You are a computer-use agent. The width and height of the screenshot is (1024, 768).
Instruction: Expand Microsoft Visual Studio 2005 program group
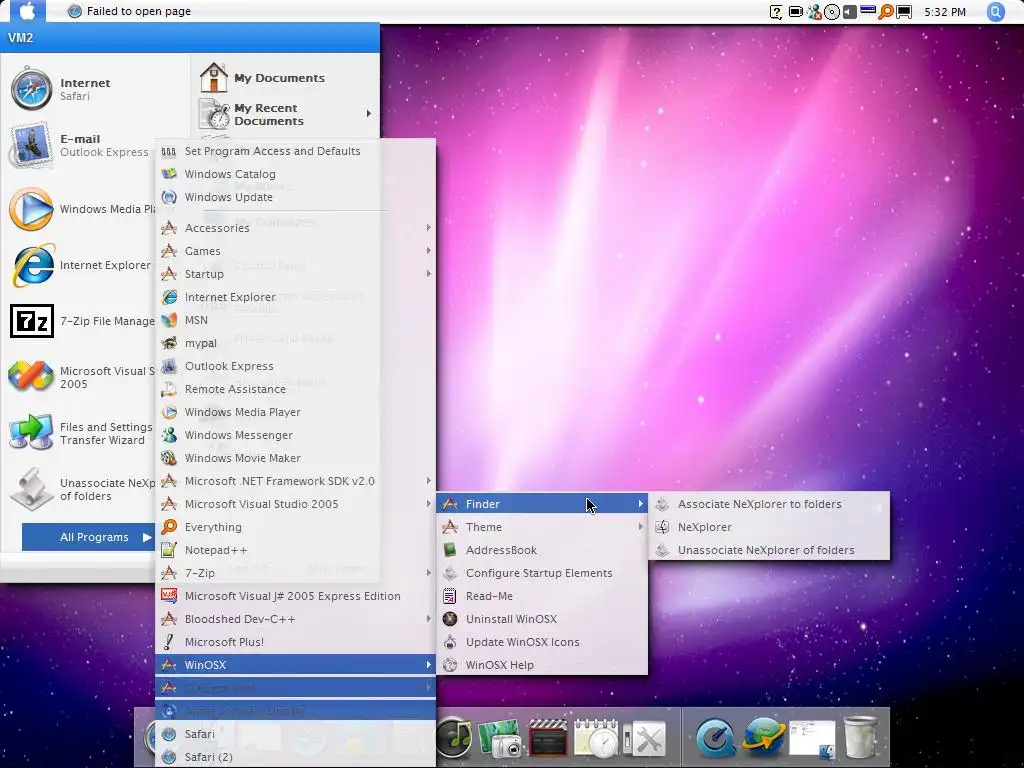pos(296,504)
